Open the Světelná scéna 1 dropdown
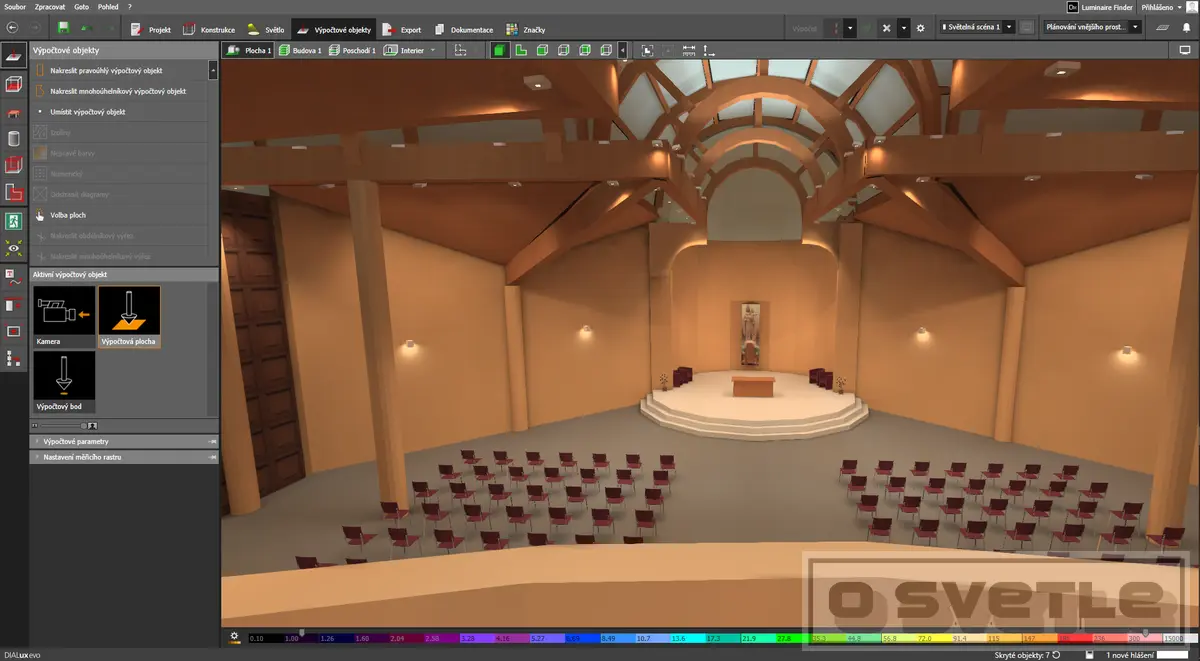Image resolution: width=1200 pixels, height=661 pixels. point(976,28)
